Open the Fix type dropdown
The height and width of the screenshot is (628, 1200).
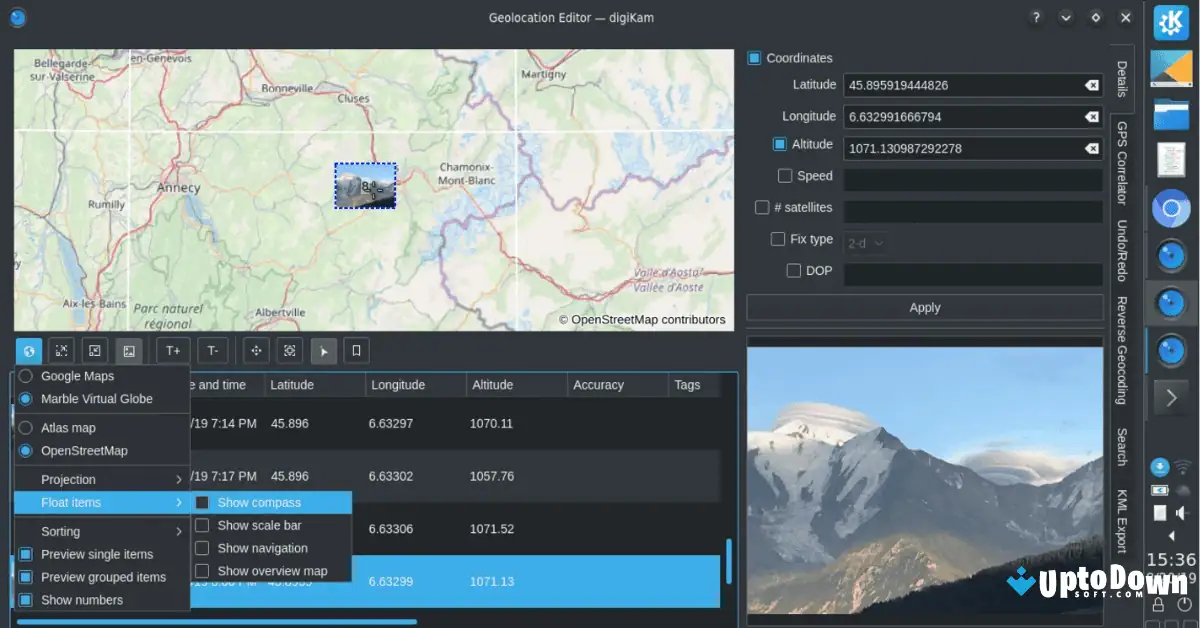pyautogui.click(x=865, y=240)
